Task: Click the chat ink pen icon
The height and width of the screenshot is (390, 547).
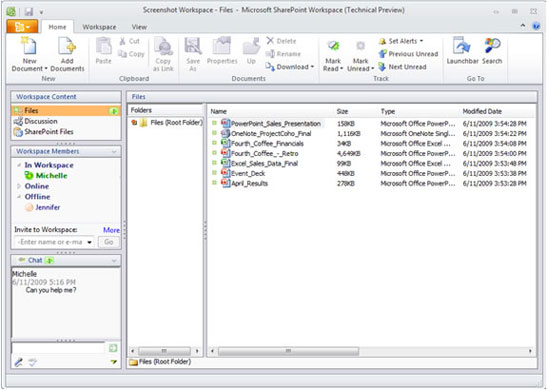Action: (x=19, y=362)
